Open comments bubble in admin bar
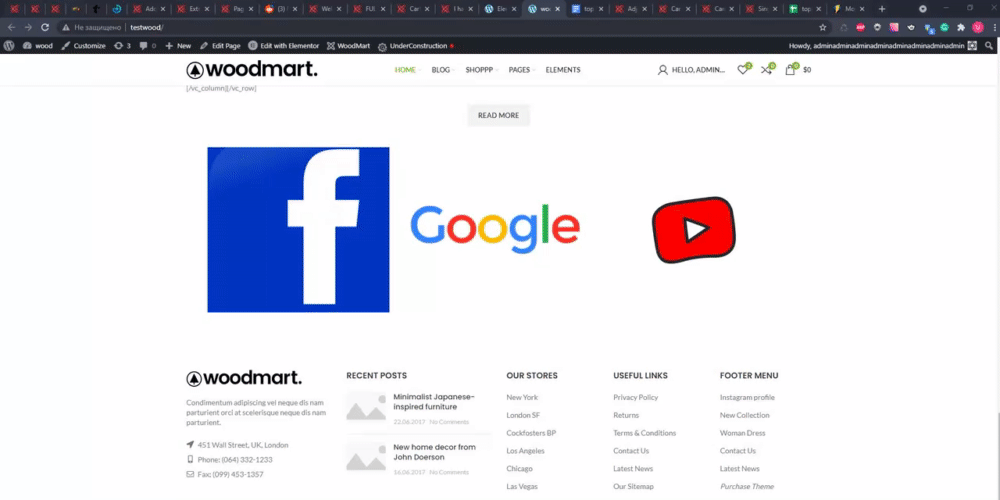Image resolution: width=1000 pixels, height=500 pixels. point(147,46)
